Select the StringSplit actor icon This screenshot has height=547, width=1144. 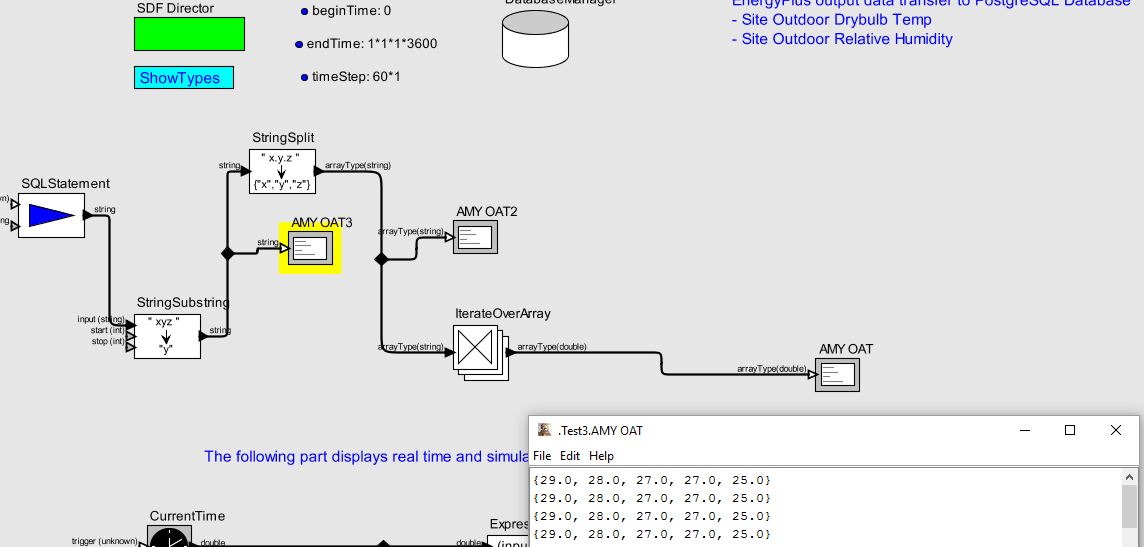tap(282, 171)
